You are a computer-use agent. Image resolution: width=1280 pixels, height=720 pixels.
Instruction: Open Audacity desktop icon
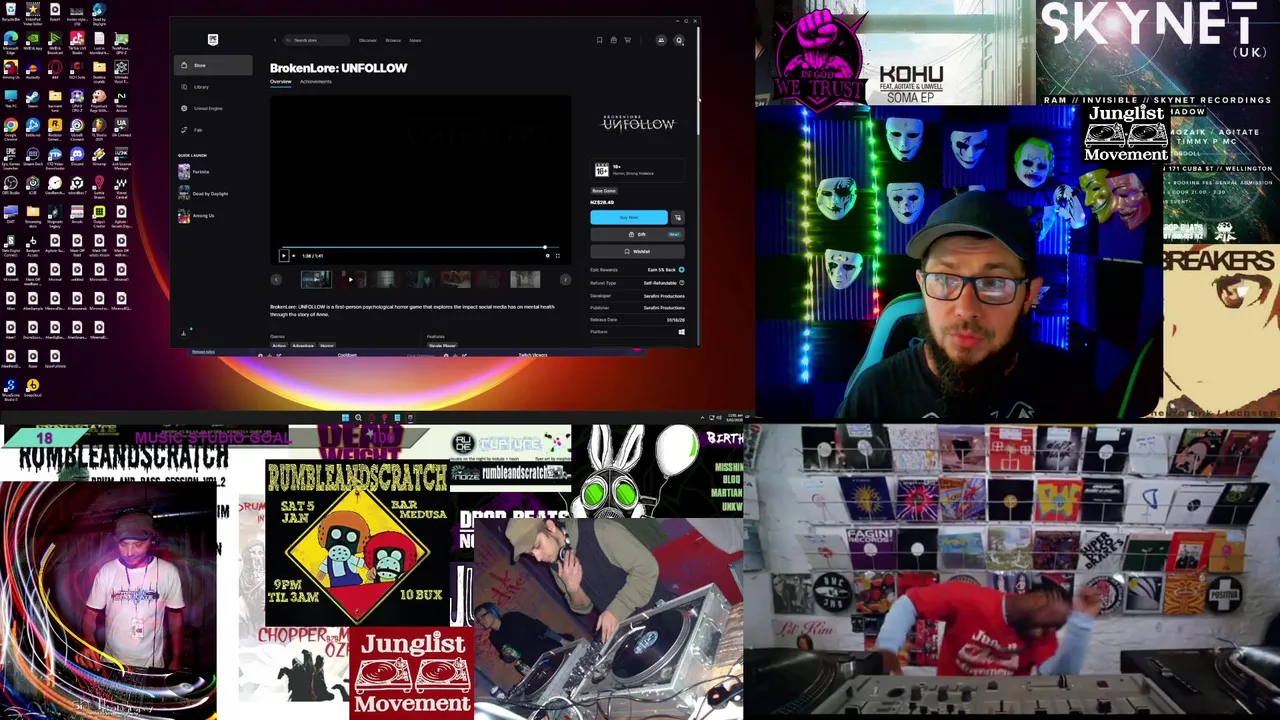tap(32, 70)
